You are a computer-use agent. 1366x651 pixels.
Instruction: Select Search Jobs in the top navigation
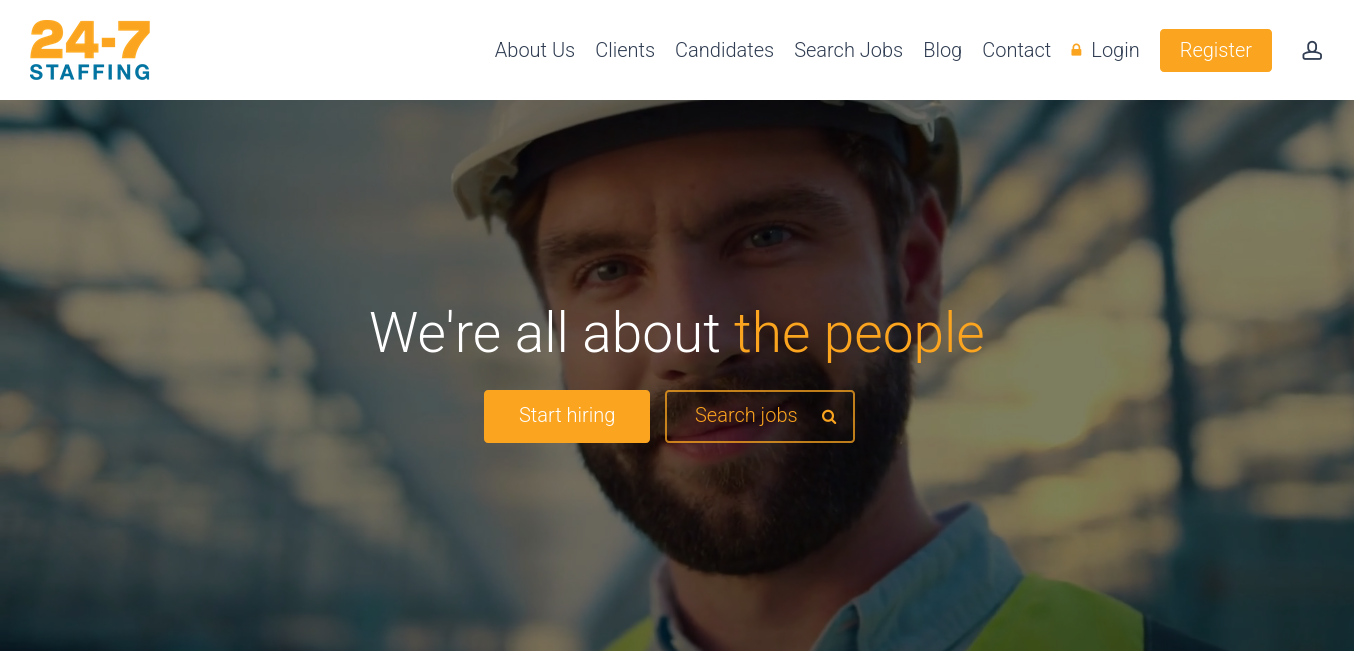pos(848,50)
